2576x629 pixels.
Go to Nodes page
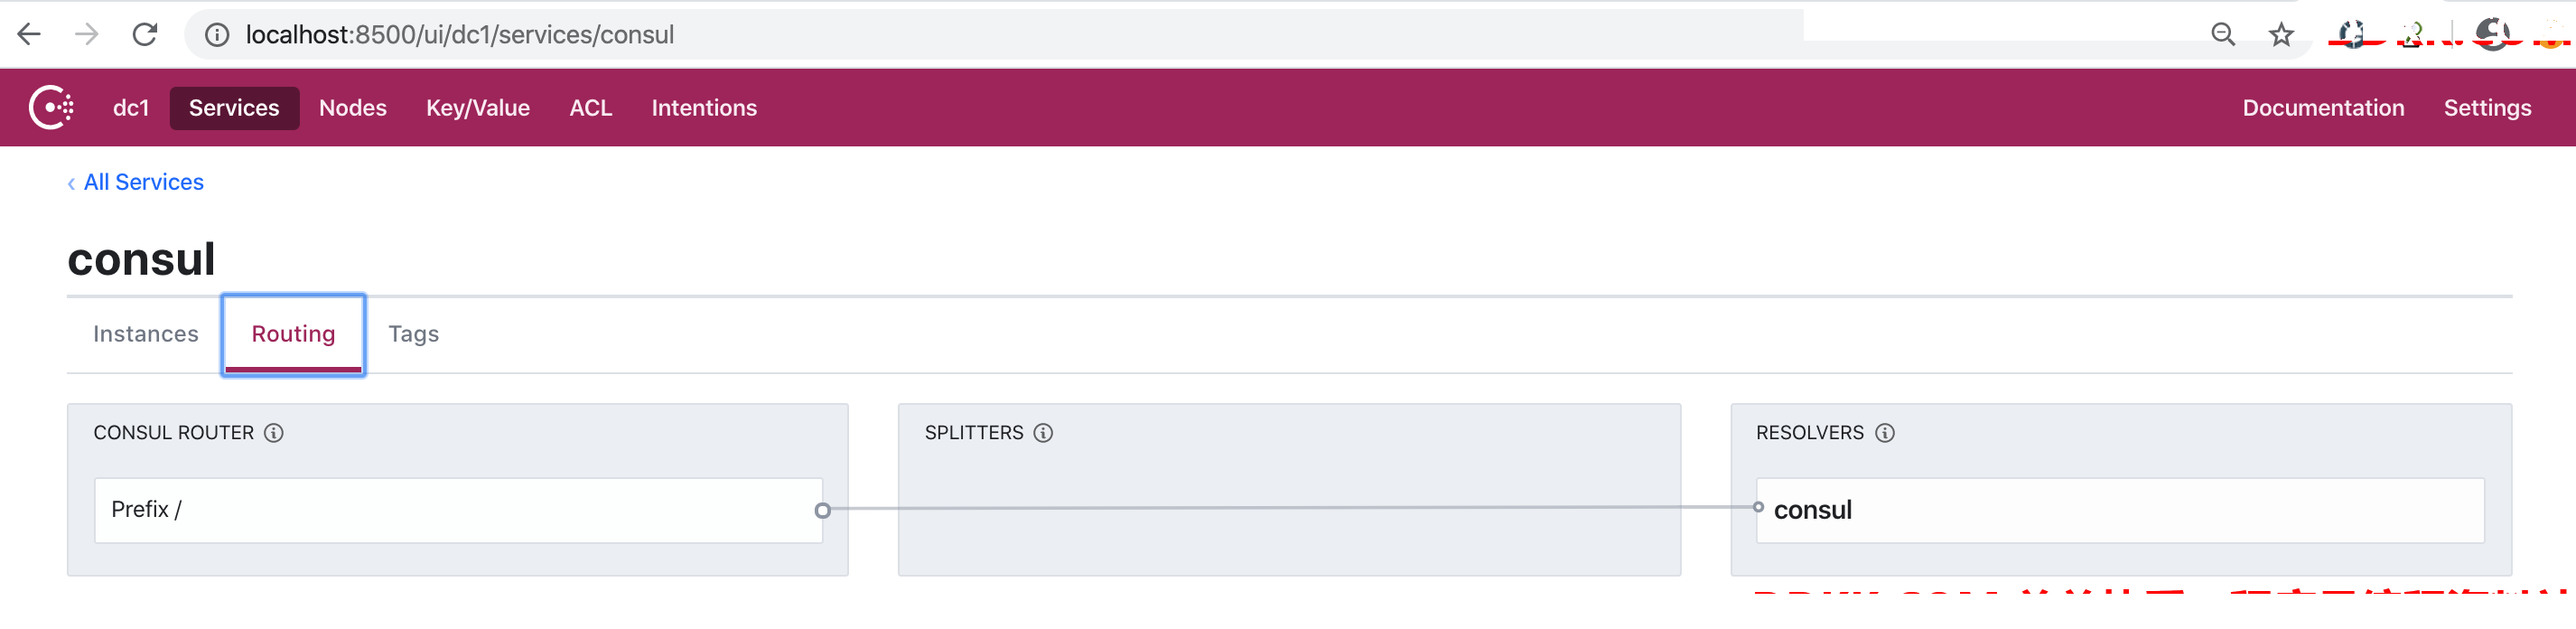click(x=353, y=108)
